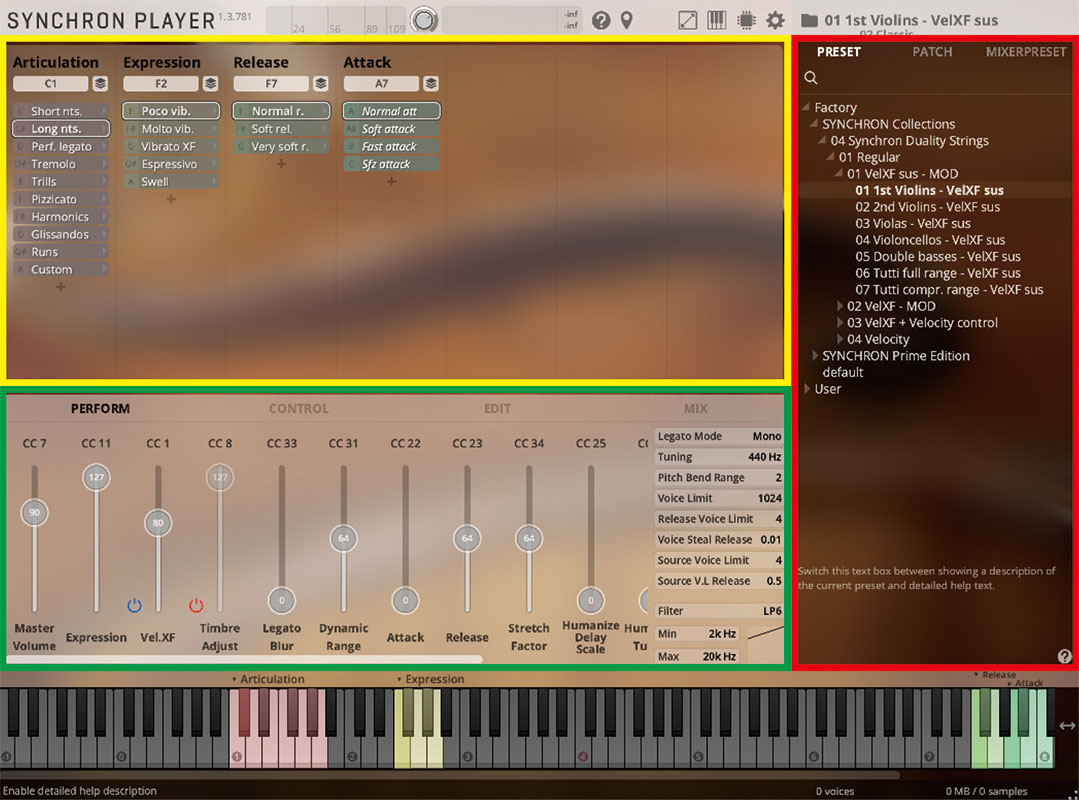
Task: Click the layers icon next to Release F7
Action: 321,83
